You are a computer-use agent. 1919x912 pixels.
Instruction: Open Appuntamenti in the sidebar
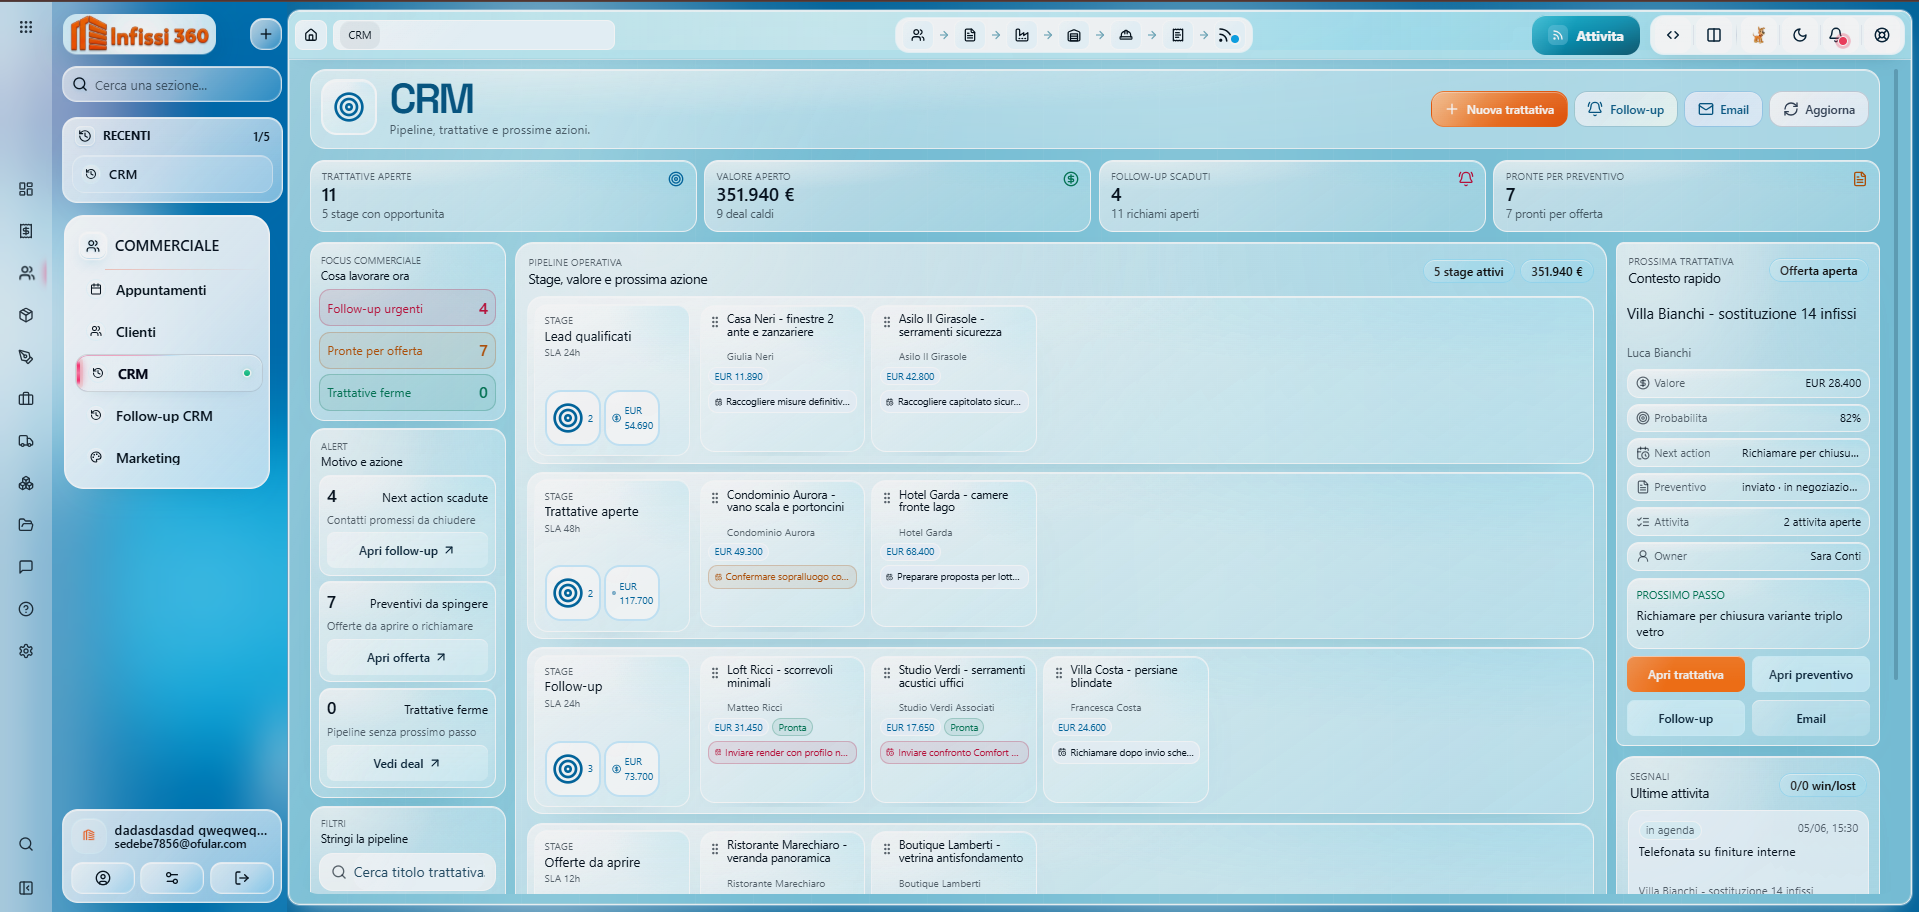(x=161, y=290)
